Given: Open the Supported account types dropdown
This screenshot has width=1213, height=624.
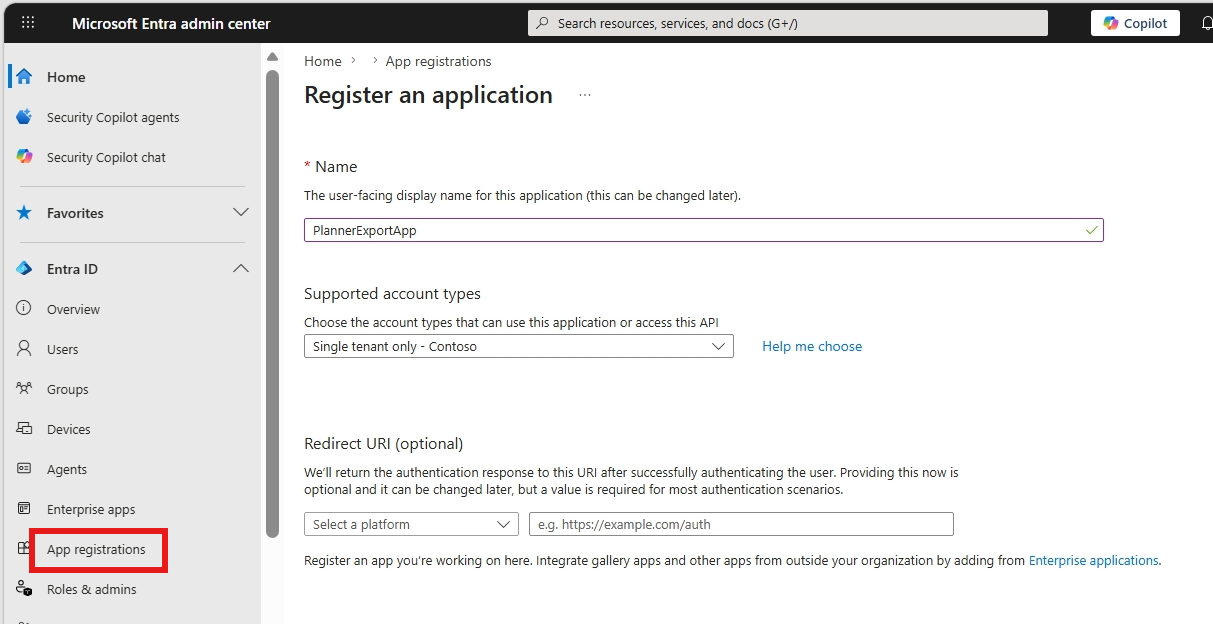Looking at the screenshot, I should tap(519, 346).
